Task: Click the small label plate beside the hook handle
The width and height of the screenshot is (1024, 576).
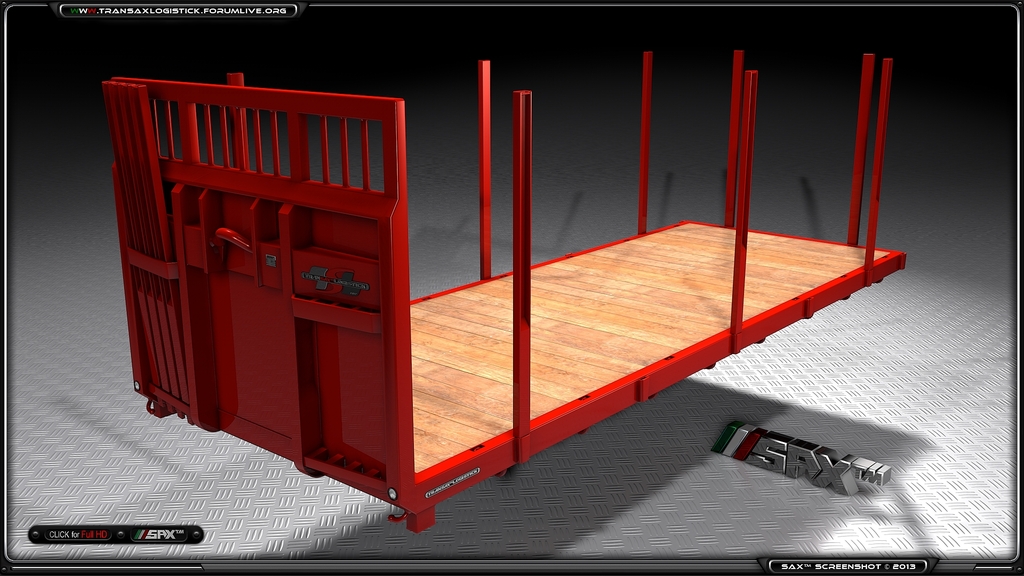Action: (270, 261)
